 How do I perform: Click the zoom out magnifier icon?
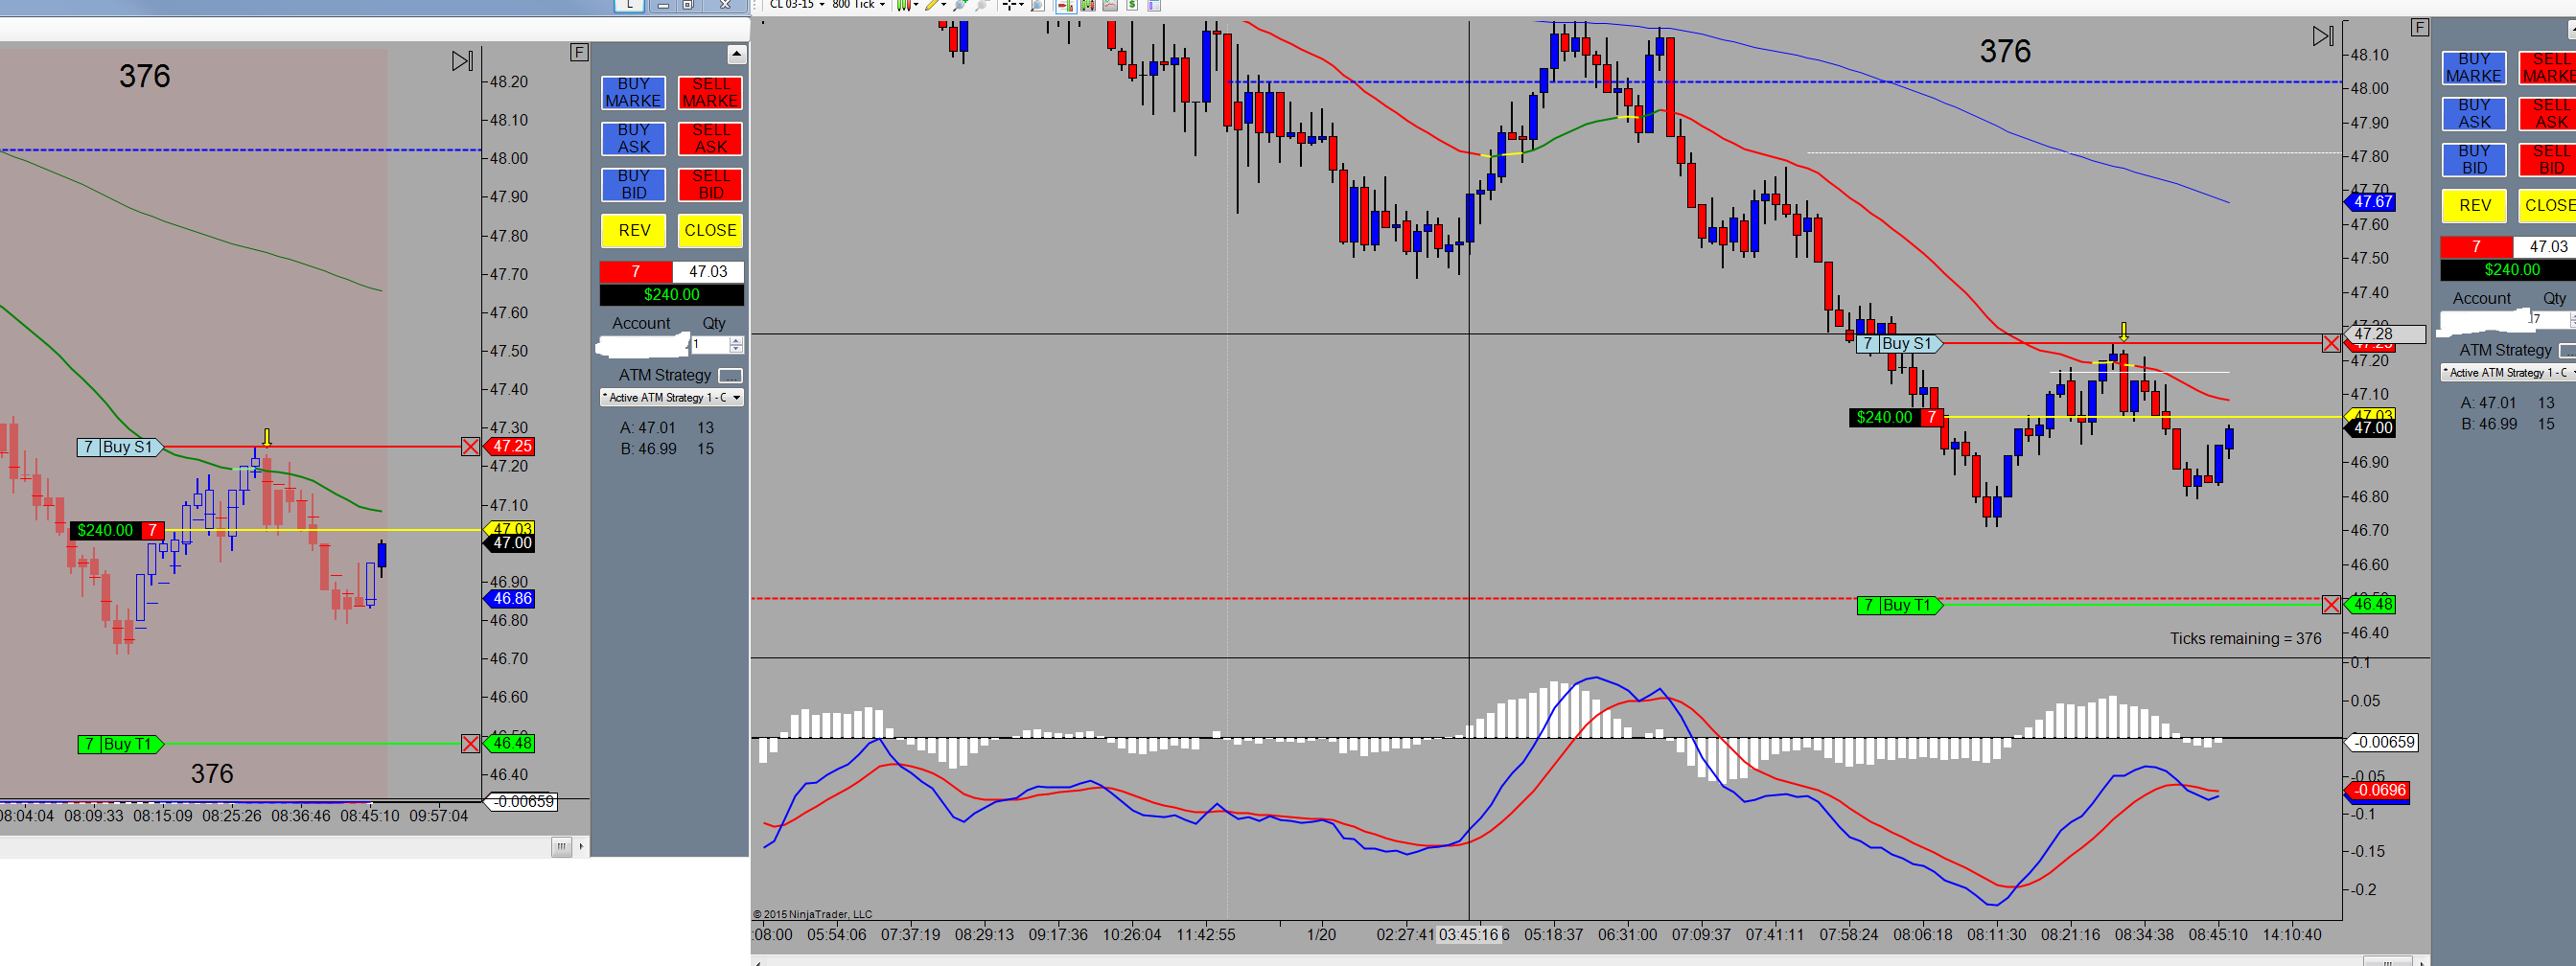click(982, 4)
